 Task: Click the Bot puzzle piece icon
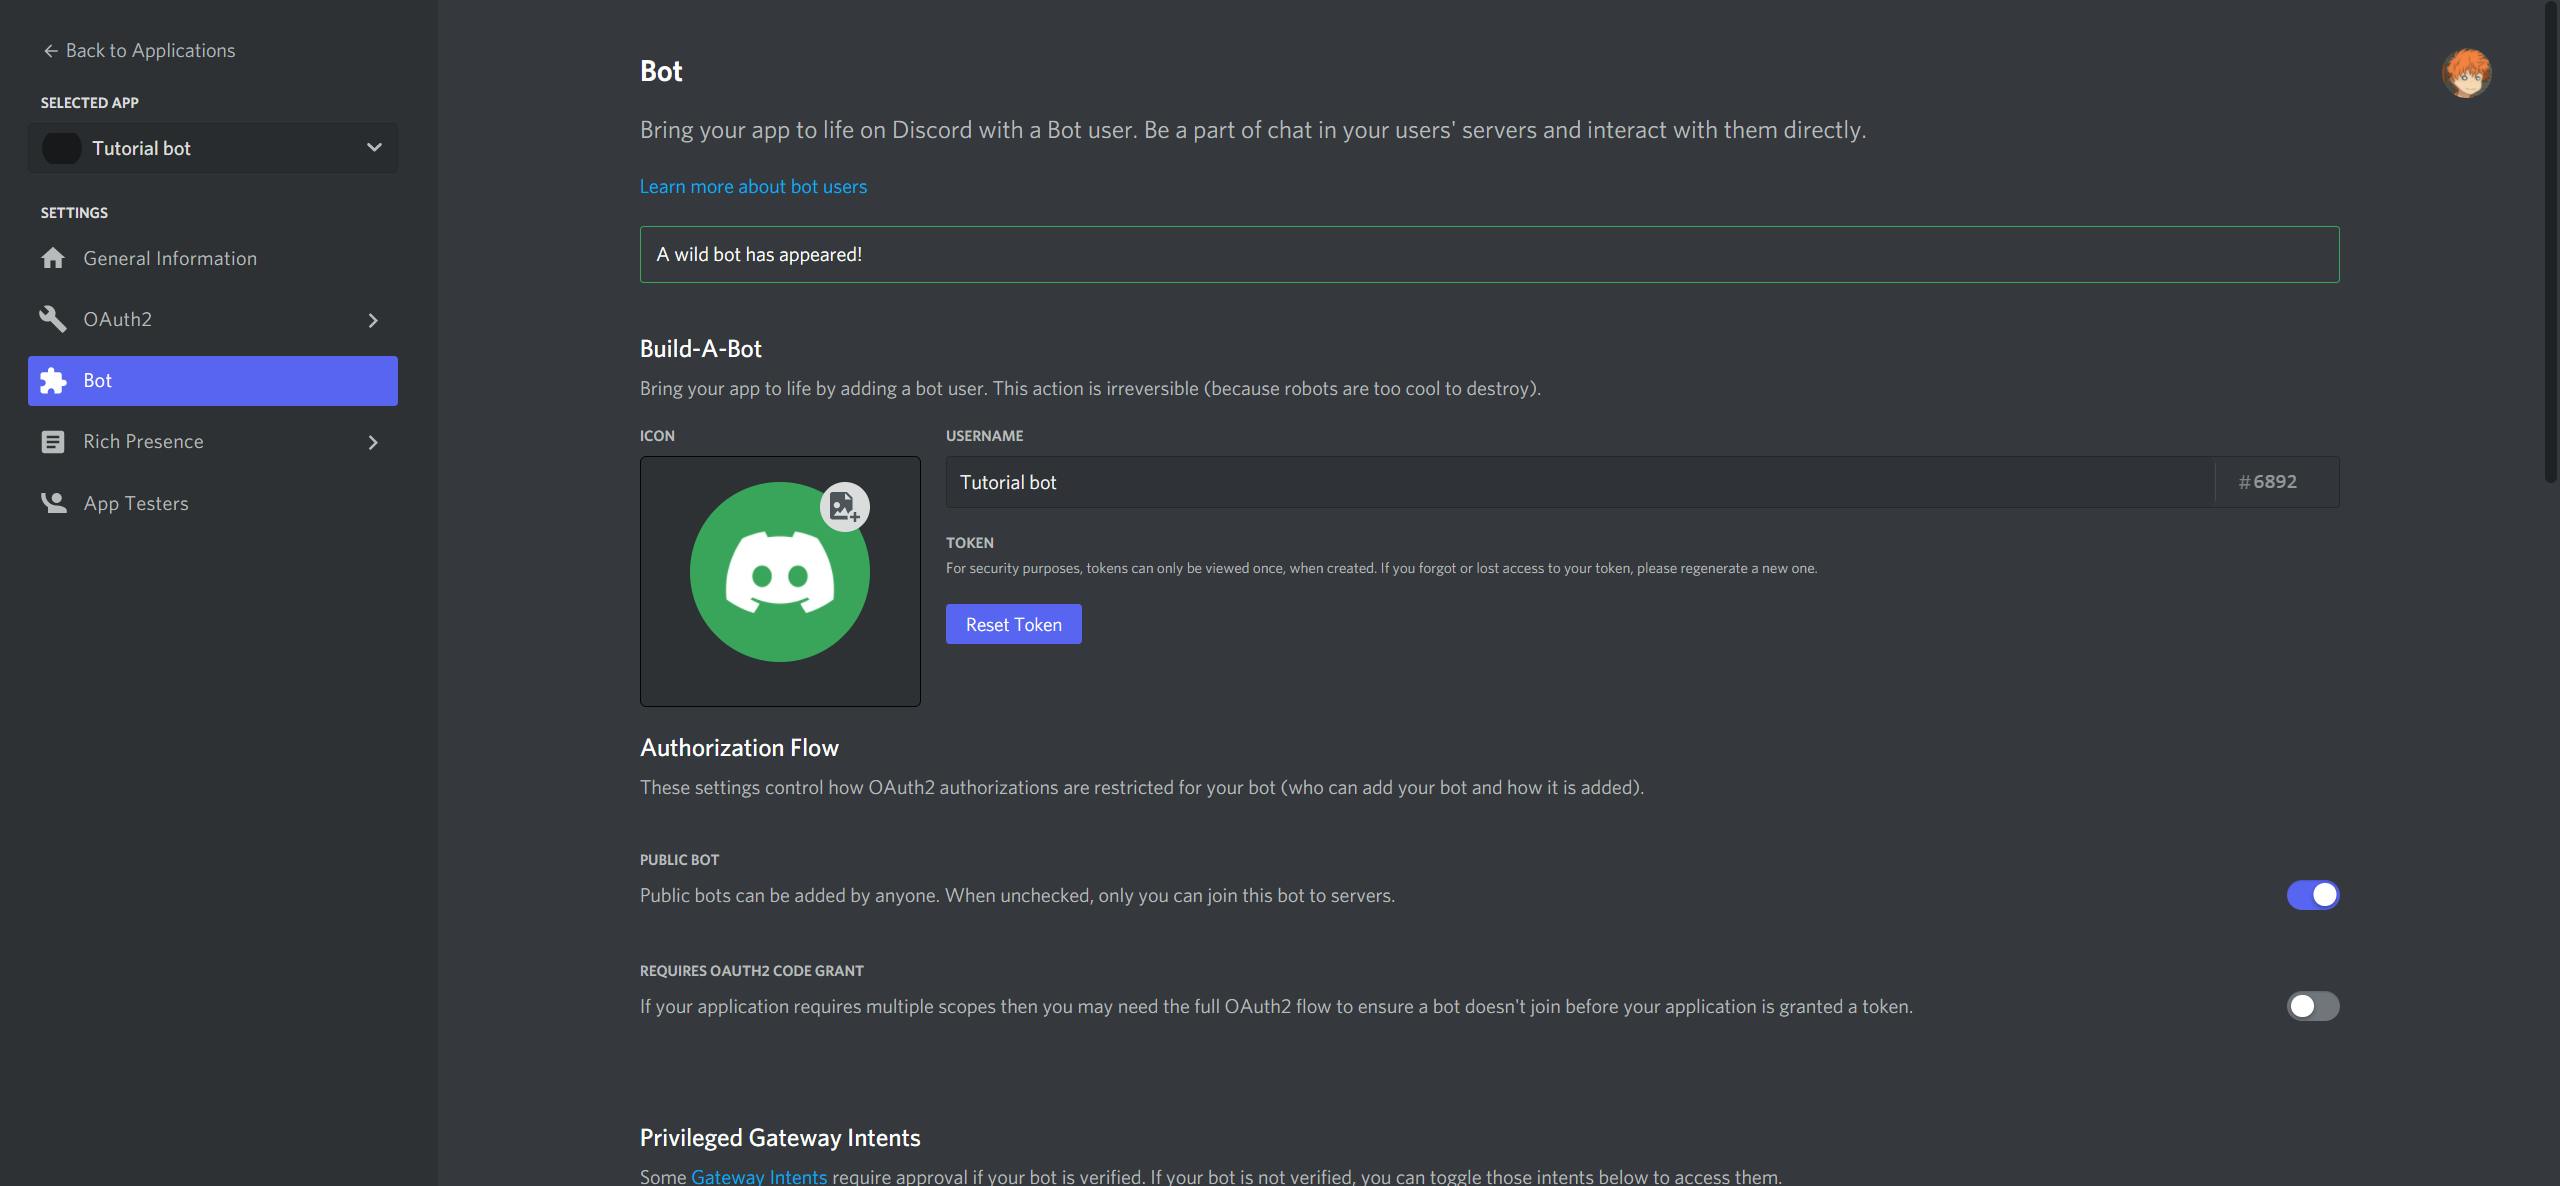(x=57, y=381)
